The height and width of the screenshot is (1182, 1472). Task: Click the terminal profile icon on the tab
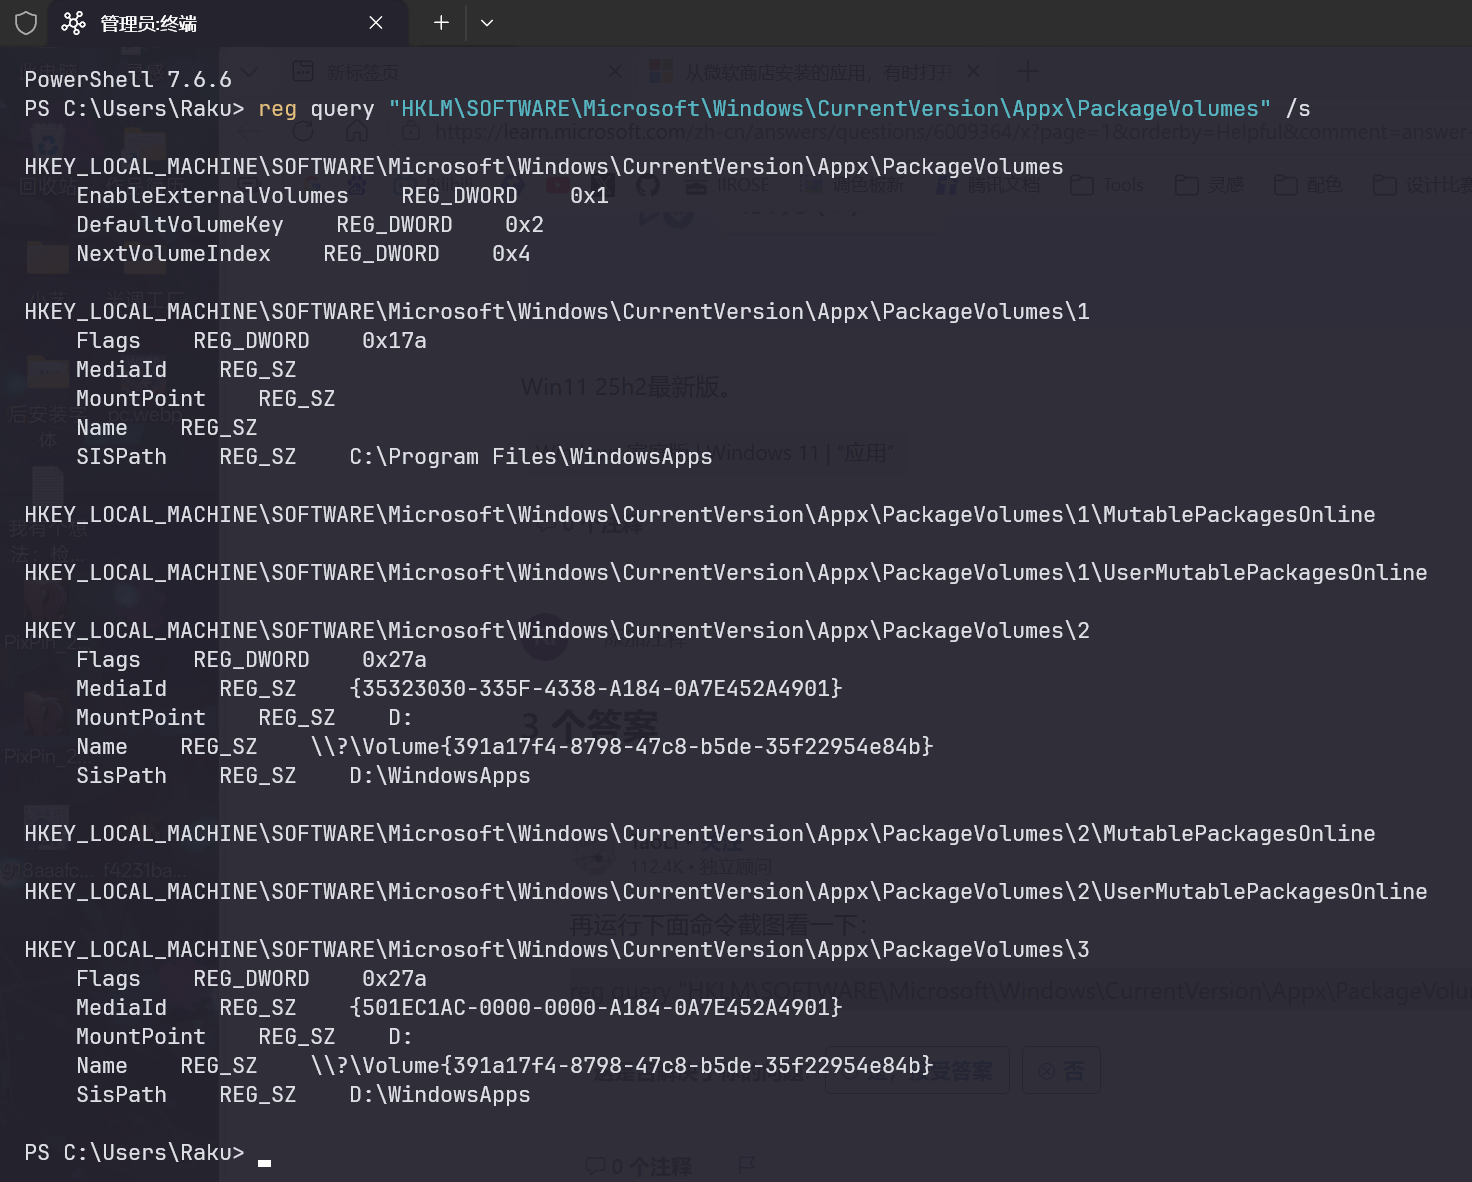73,23
